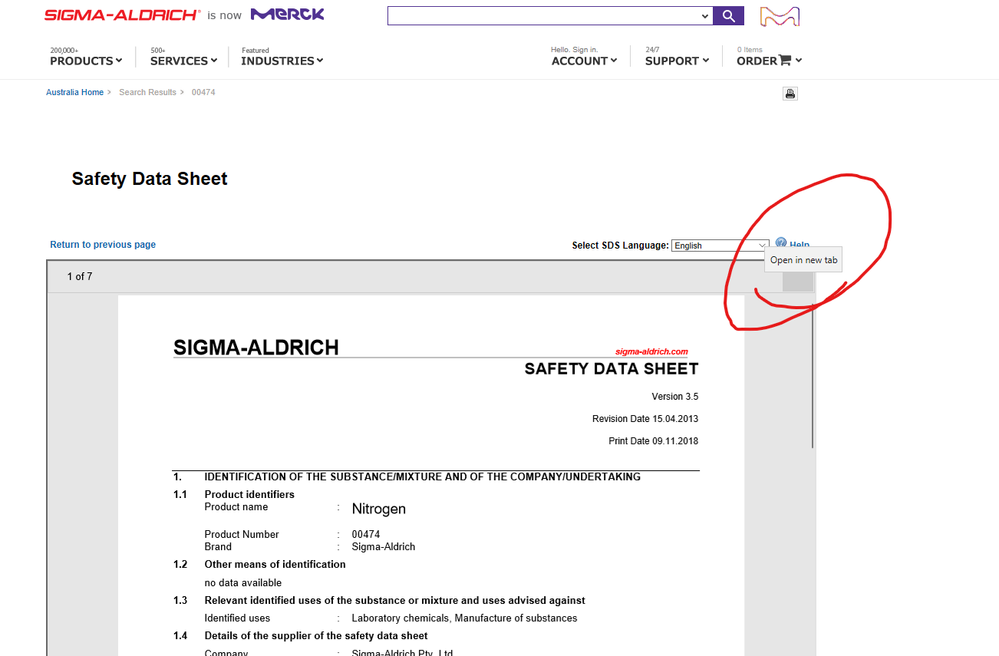
Task: Click the Help question mark icon
Action: click(x=781, y=243)
